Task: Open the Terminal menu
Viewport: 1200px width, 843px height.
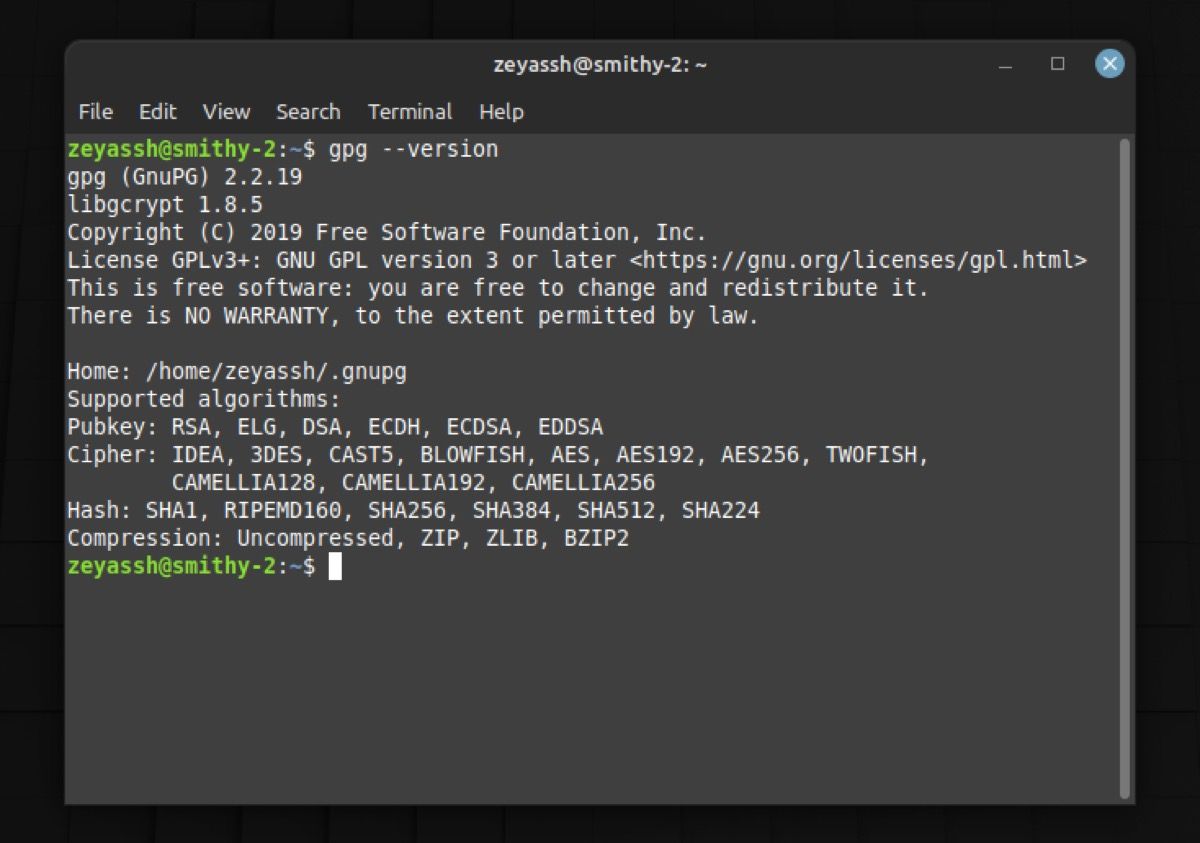Action: [x=410, y=112]
